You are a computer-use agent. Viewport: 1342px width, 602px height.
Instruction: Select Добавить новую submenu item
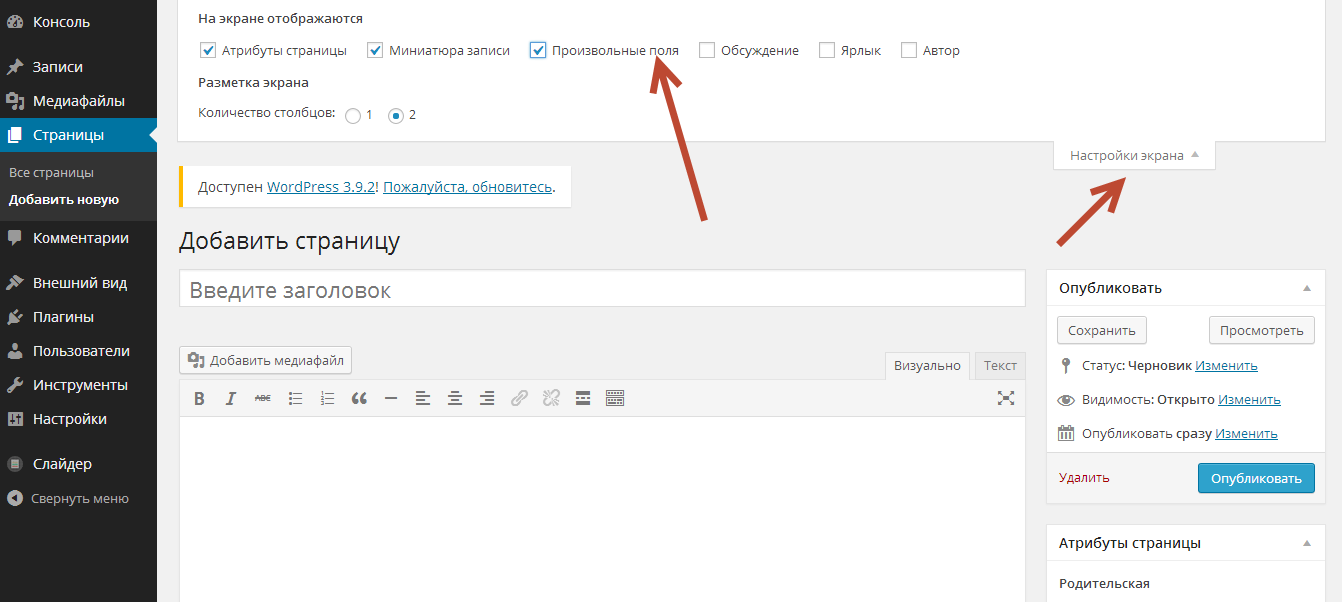click(x=64, y=199)
